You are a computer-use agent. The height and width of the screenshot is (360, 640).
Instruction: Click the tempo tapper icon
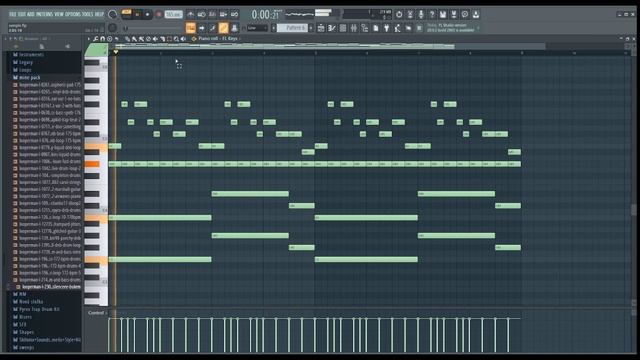[397, 28]
